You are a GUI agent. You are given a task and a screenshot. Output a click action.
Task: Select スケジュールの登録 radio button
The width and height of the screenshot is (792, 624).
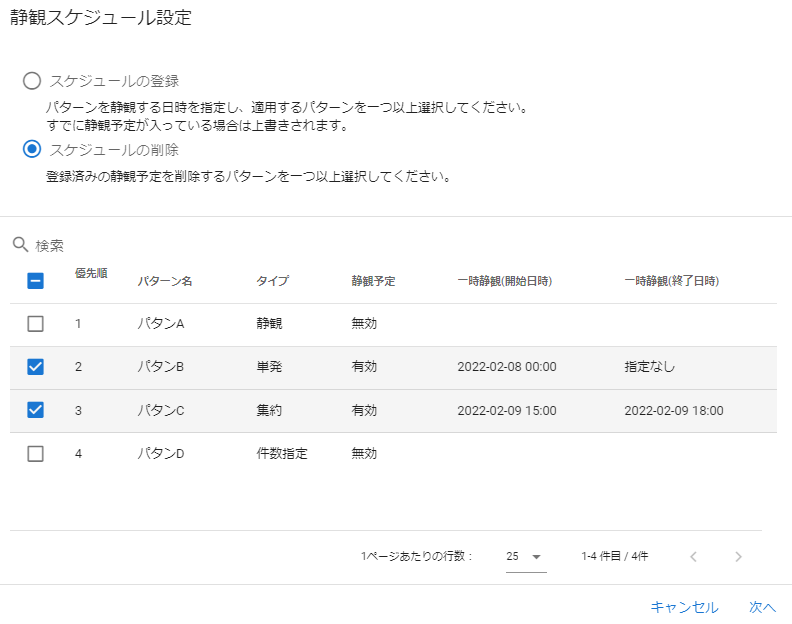pyautogui.click(x=32, y=81)
